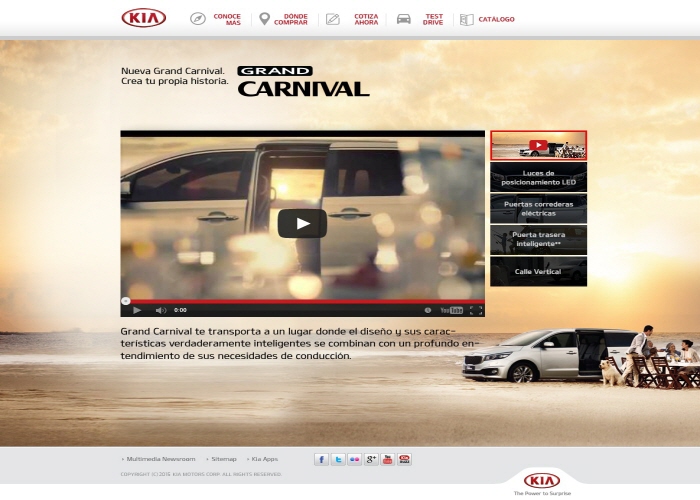Select Puerta trasera inteligente thumbnail

click(538, 240)
